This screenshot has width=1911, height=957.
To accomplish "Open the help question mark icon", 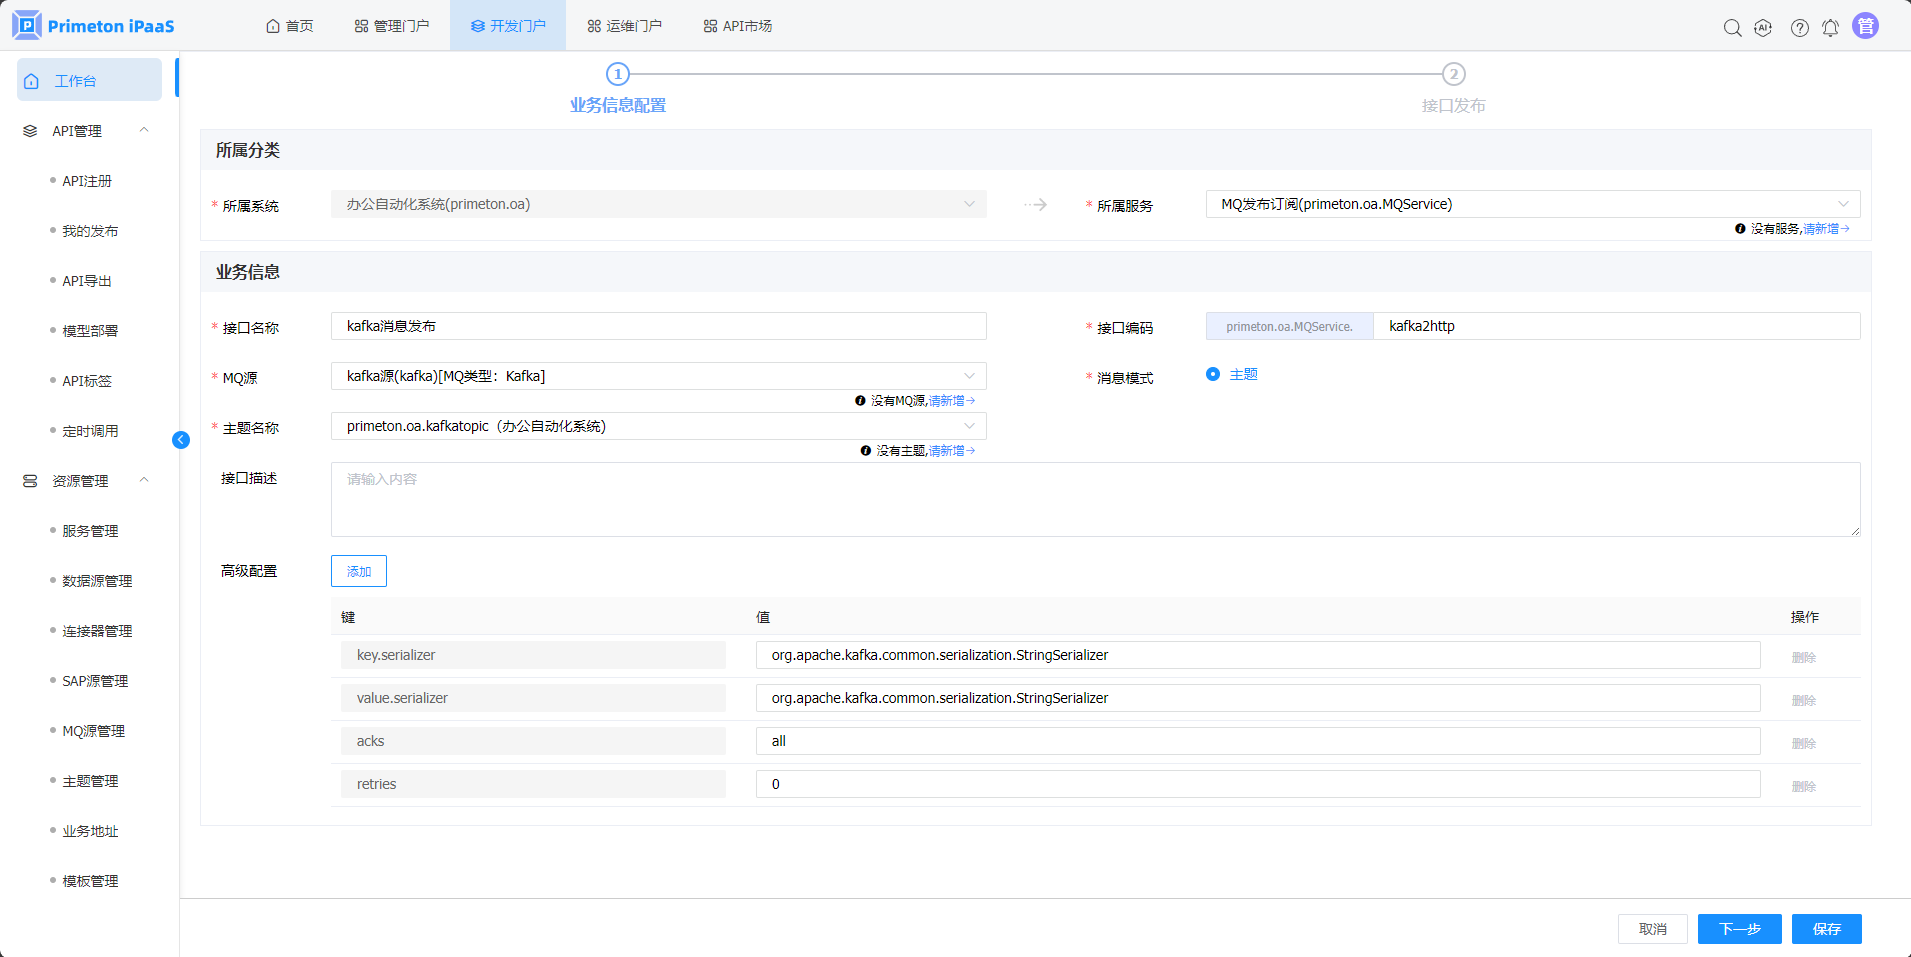I will (x=1799, y=28).
